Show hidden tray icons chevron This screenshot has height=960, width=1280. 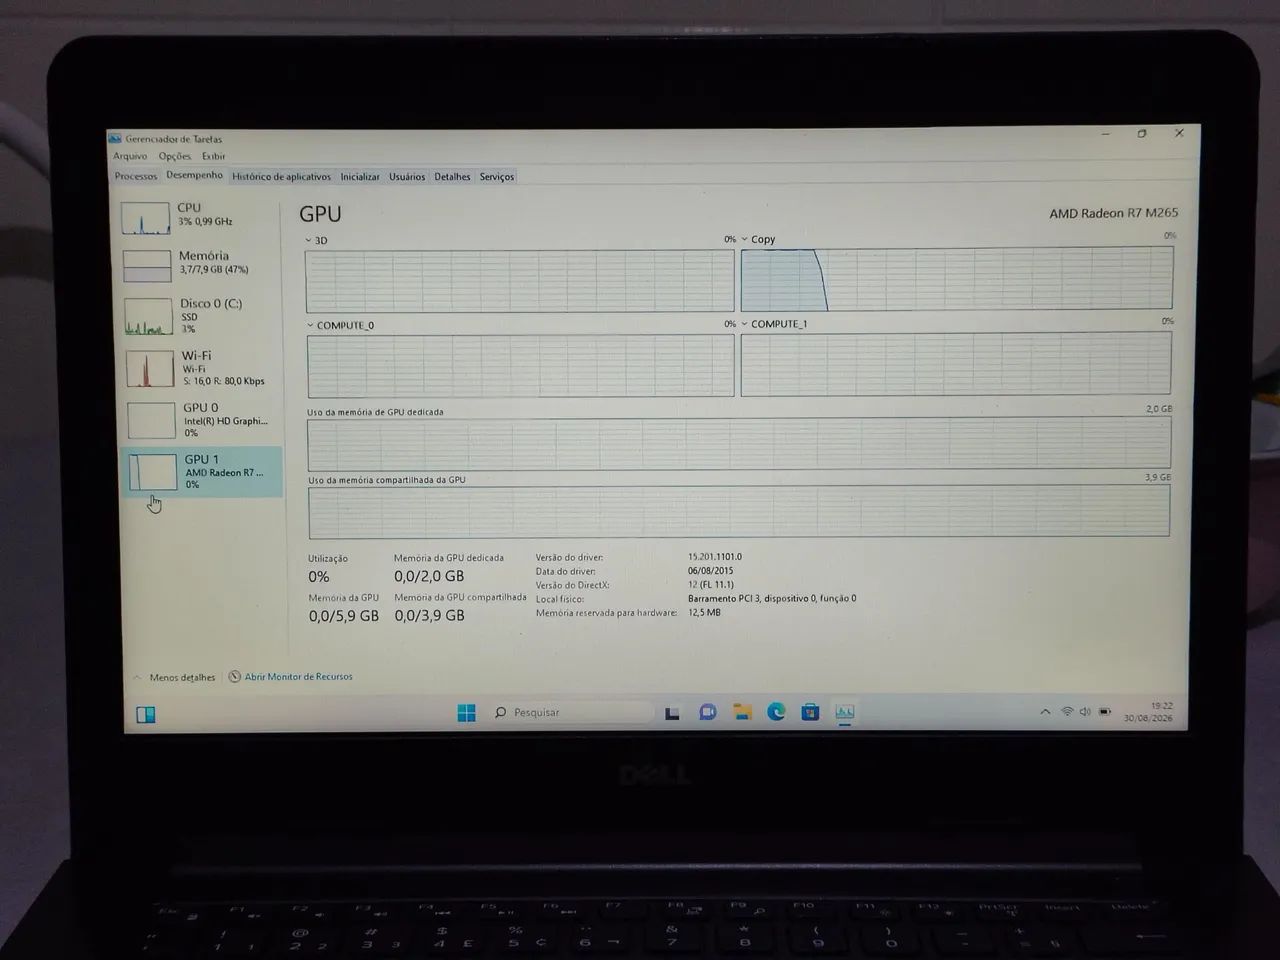coord(1045,712)
